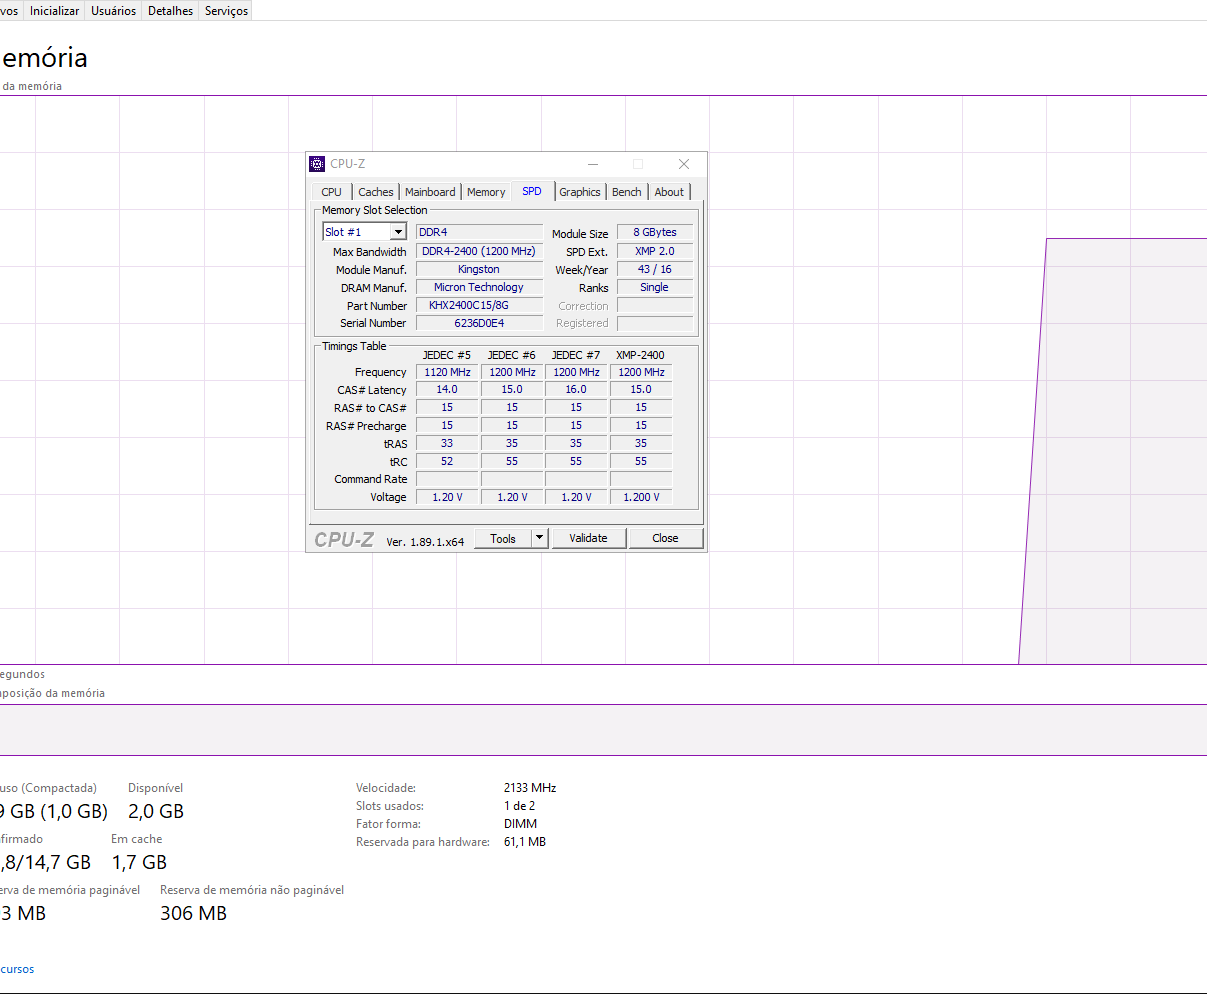Screen dimensions: 1207x994
Task: Click the JEDEC #6 column header
Action: 511,355
